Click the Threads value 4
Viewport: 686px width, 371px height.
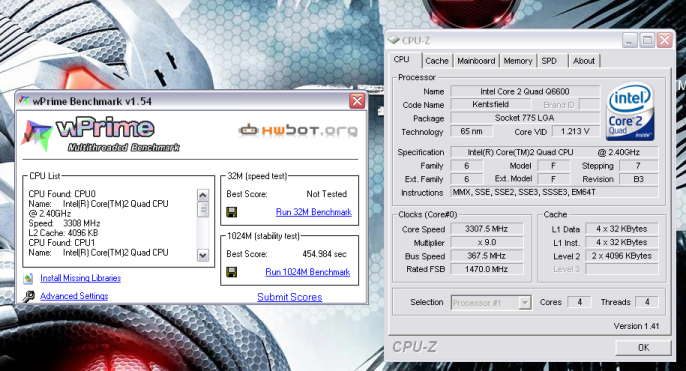click(647, 302)
